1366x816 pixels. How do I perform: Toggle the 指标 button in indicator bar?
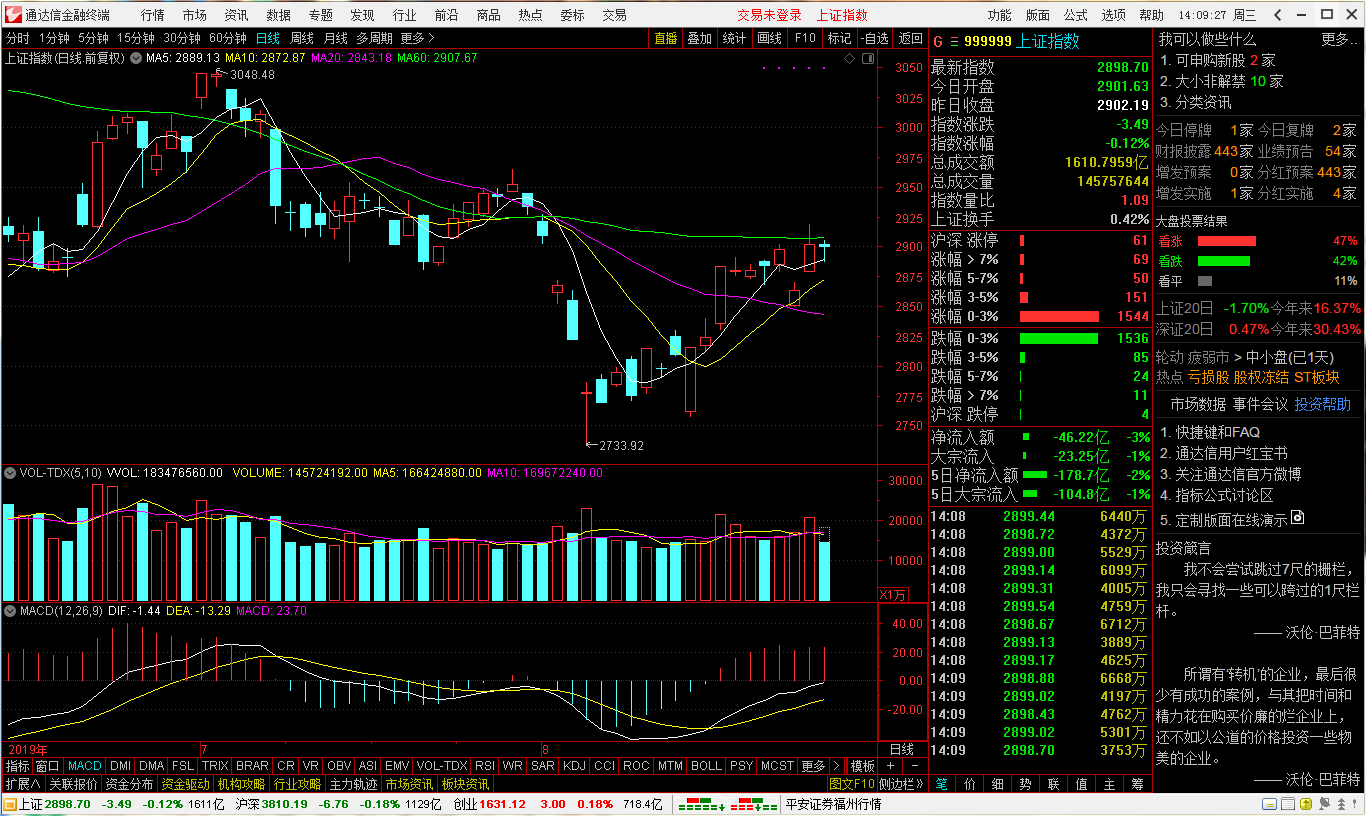18,766
